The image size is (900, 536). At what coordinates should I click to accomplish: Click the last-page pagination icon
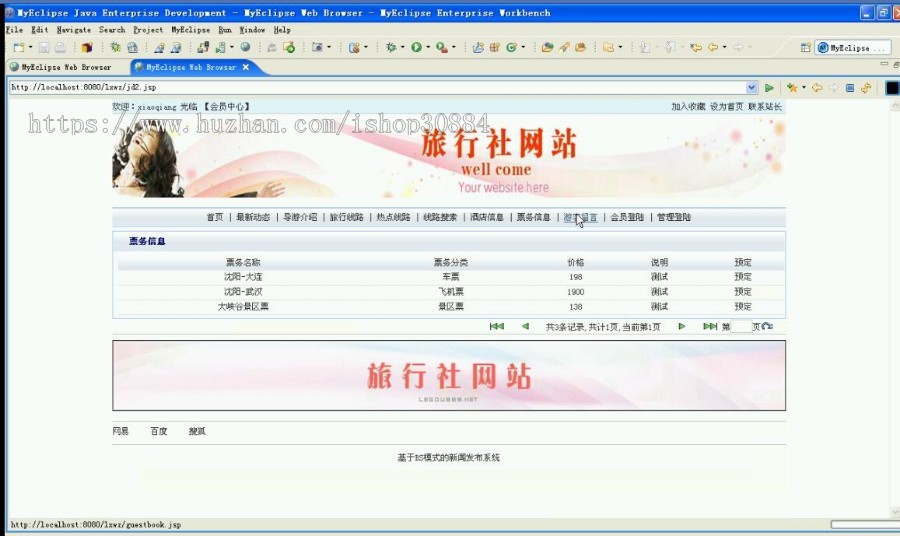click(710, 326)
